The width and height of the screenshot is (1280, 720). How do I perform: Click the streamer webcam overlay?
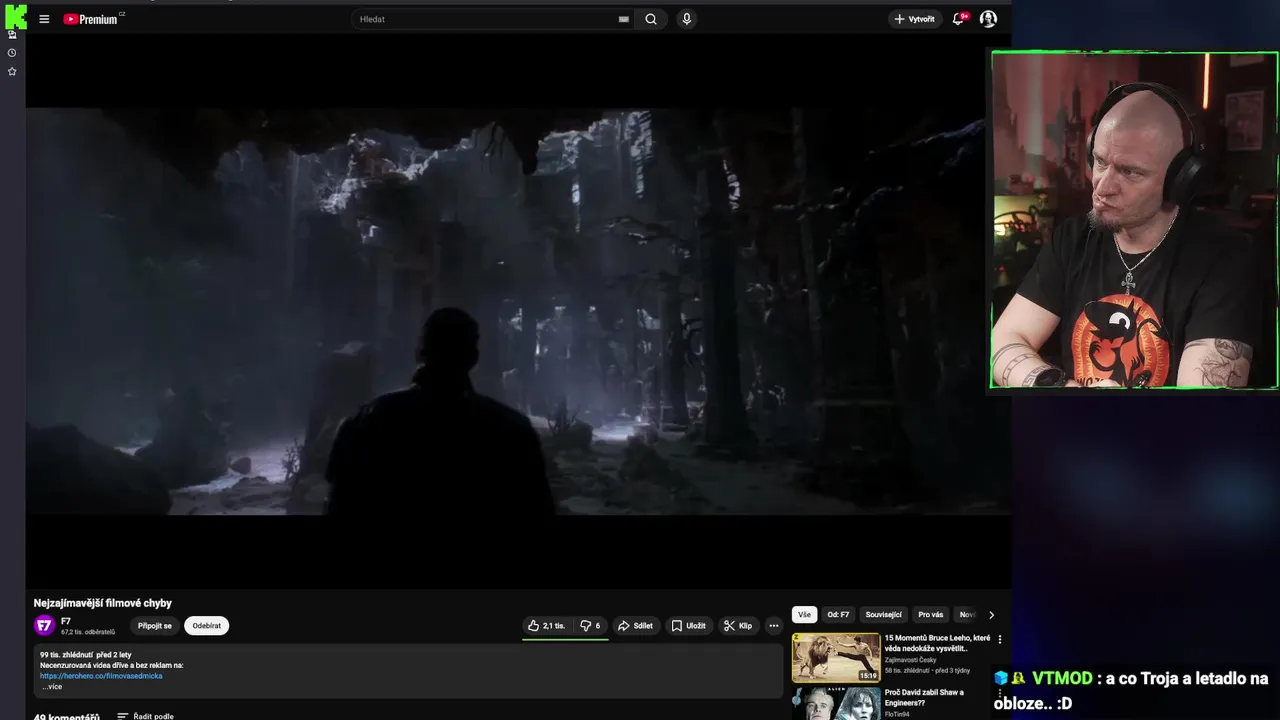[1134, 220]
